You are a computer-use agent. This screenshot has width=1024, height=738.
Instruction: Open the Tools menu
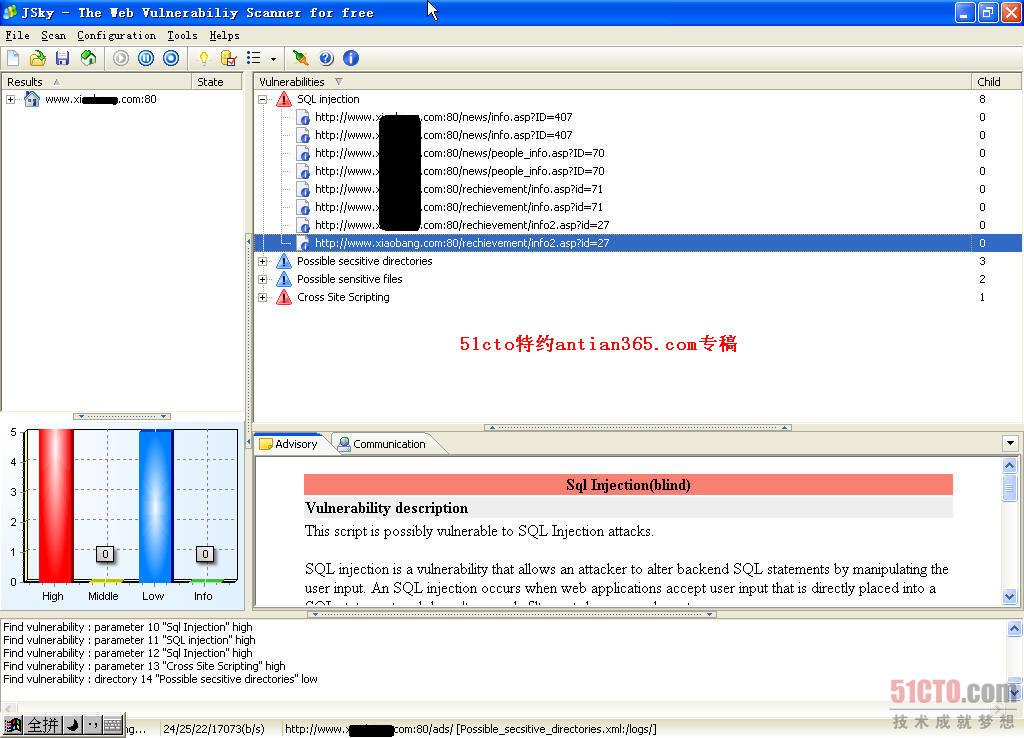pyautogui.click(x=182, y=35)
